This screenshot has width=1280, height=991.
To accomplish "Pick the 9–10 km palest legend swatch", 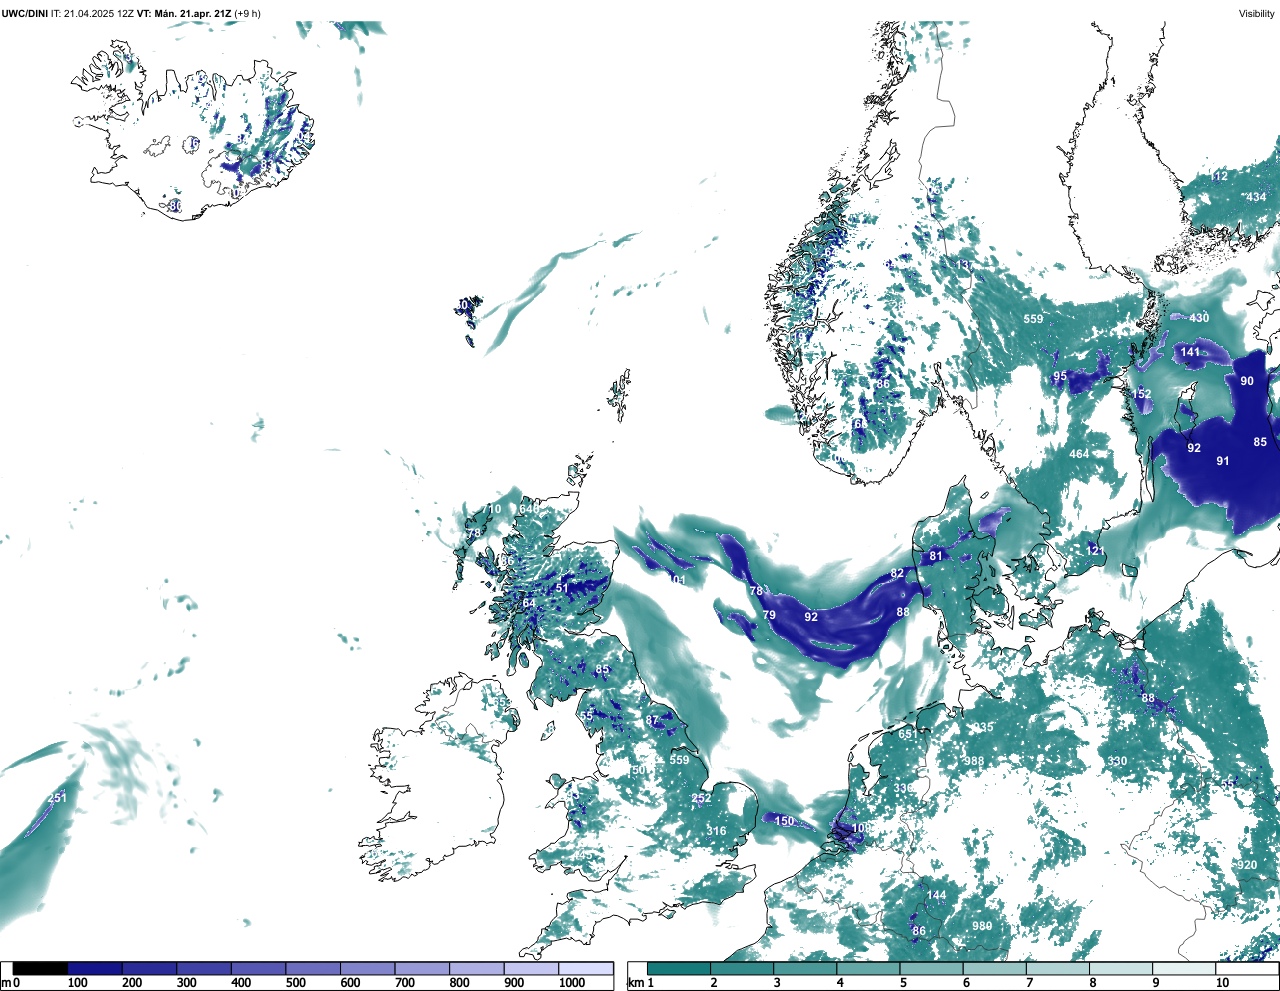I will [x=1185, y=968].
